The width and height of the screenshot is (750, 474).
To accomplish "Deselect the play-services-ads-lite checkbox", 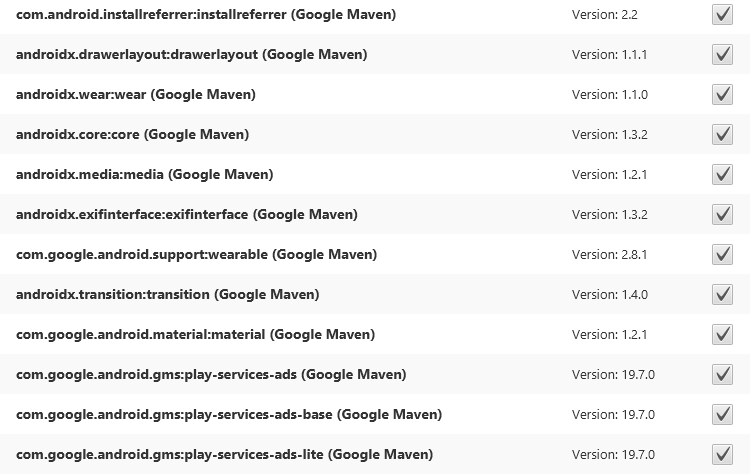I will (722, 455).
